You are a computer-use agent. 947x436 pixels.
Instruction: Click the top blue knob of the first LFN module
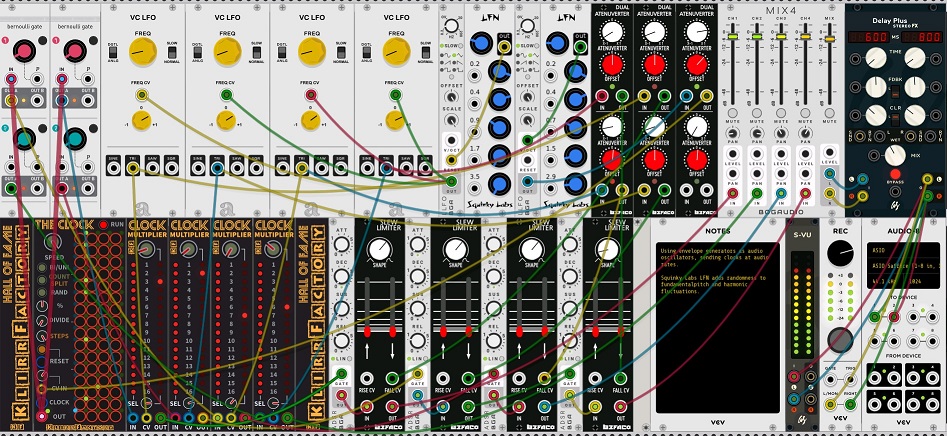pyautogui.click(x=481, y=43)
